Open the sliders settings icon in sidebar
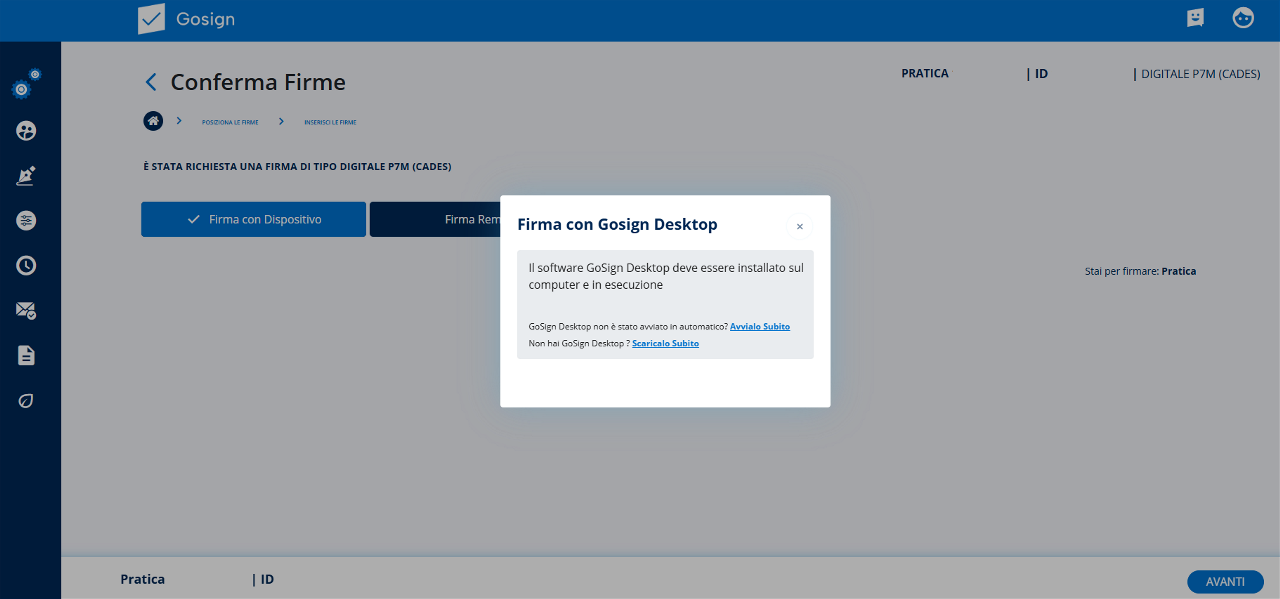The width and height of the screenshot is (1280, 599). click(26, 221)
